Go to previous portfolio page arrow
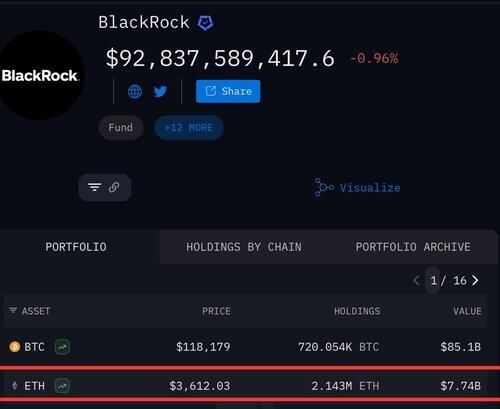 [x=416, y=281]
